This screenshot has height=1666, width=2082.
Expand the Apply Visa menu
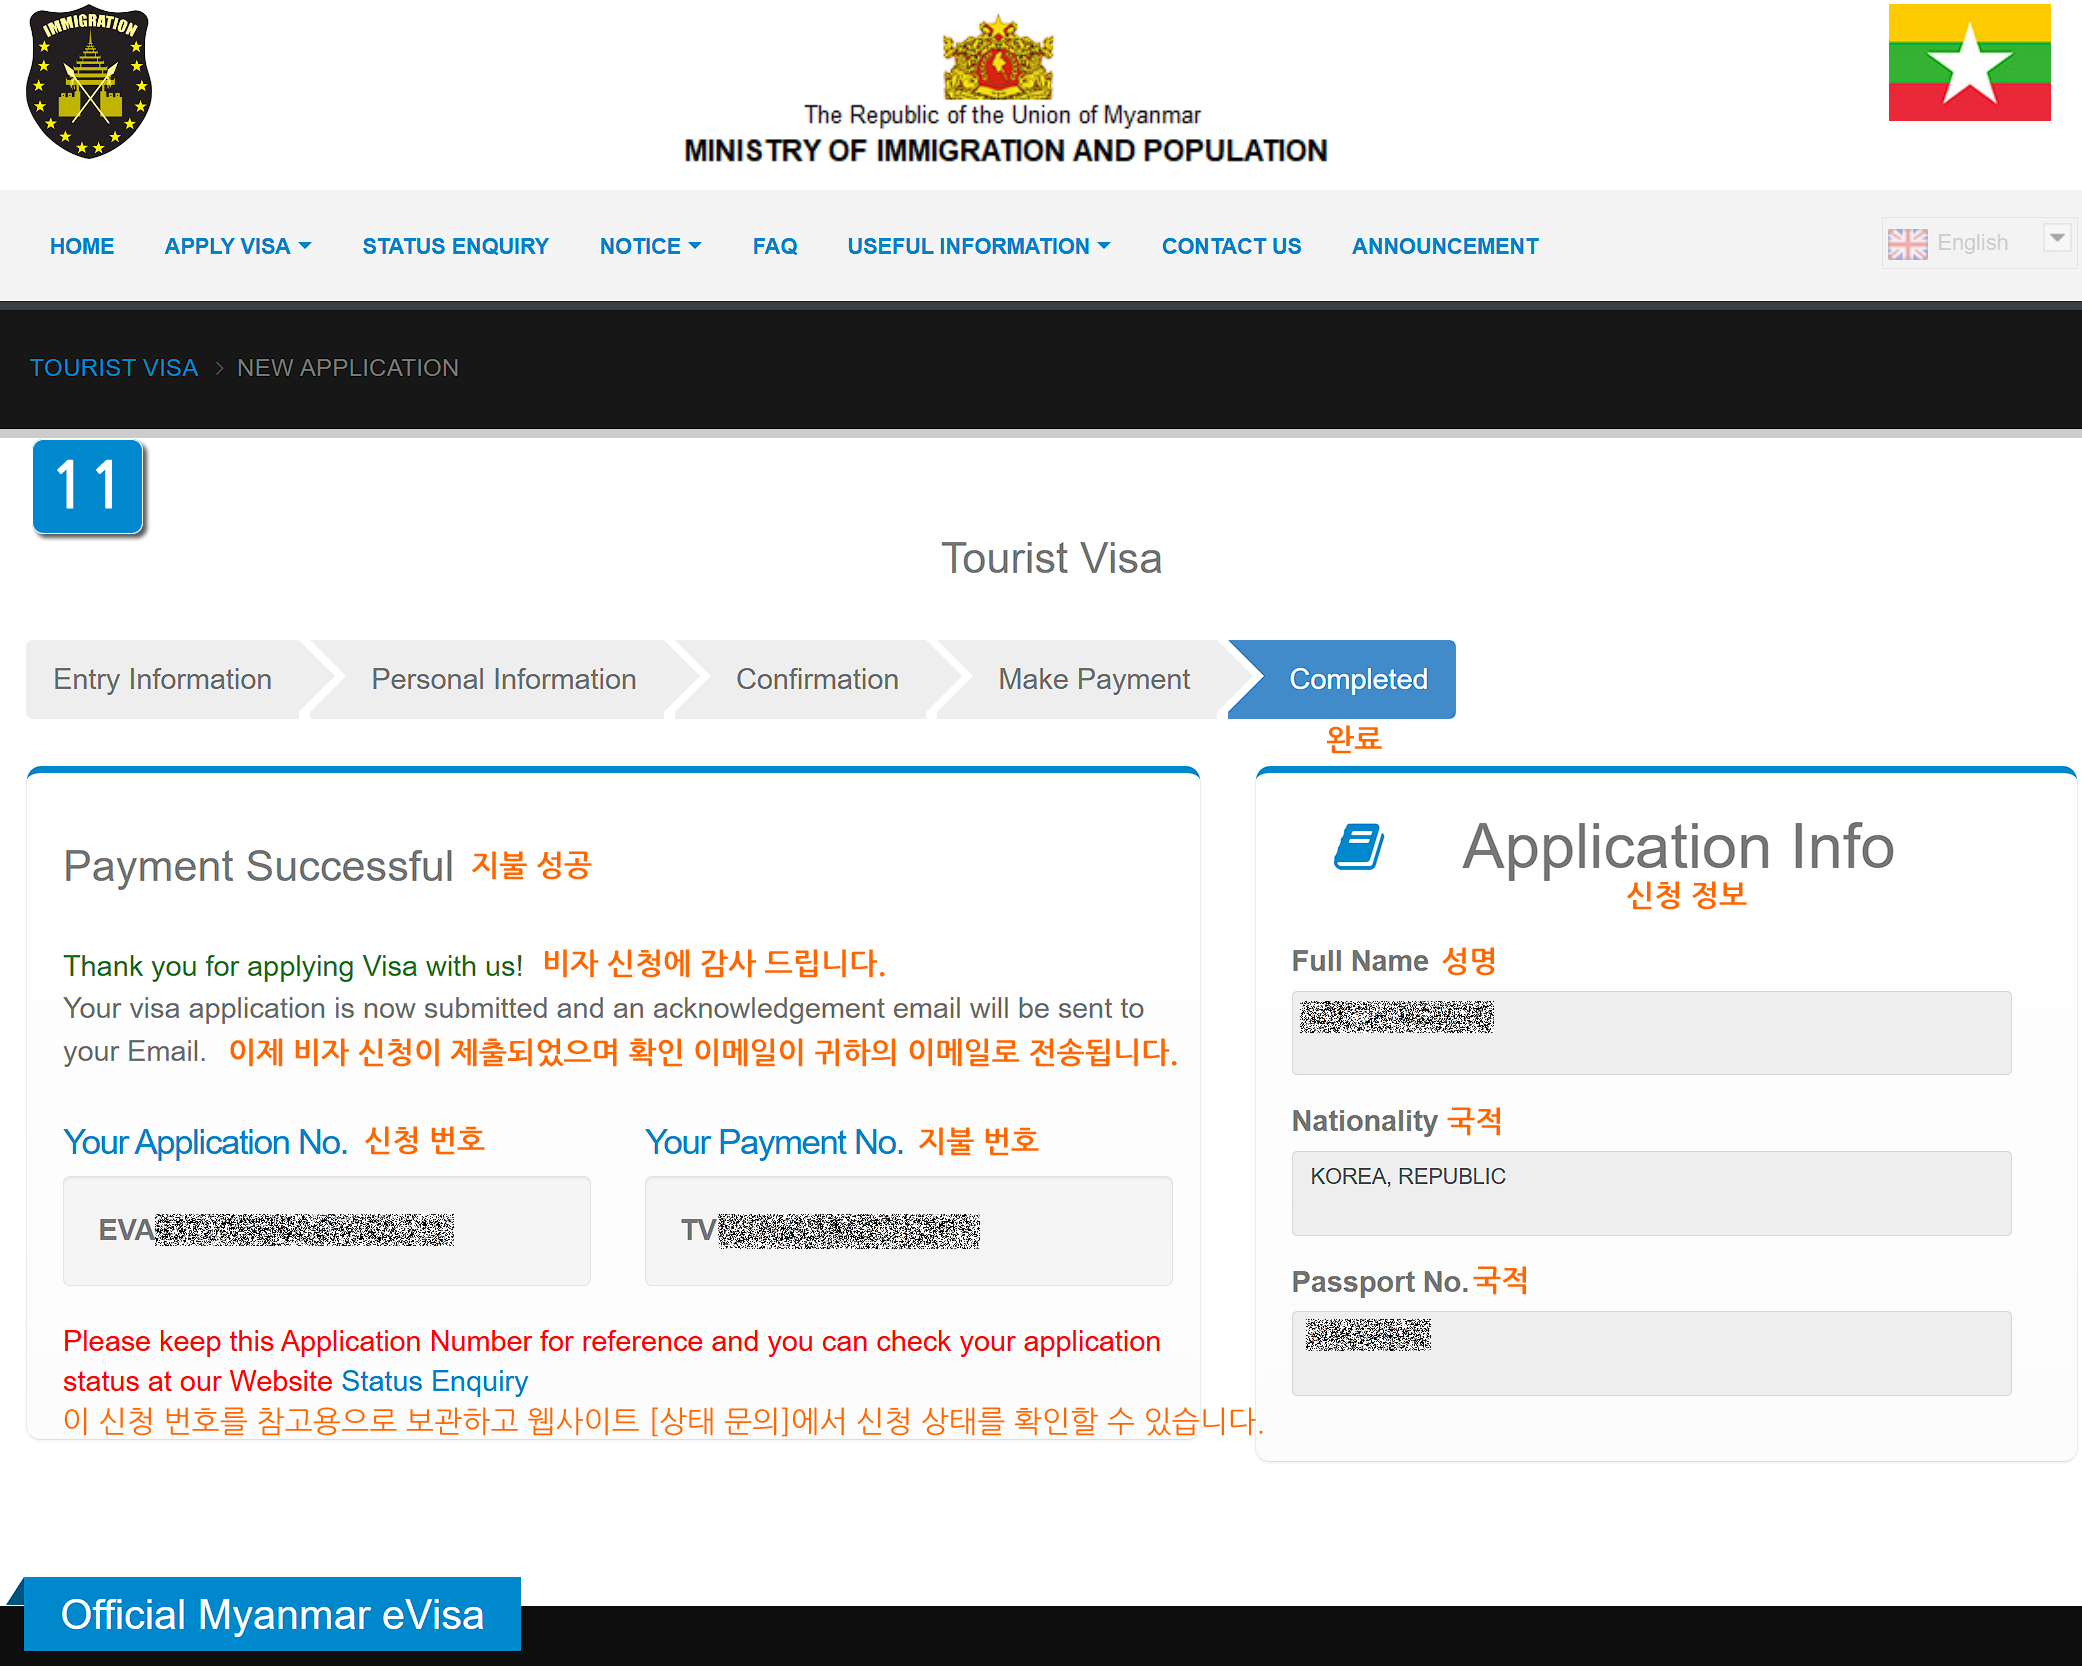[238, 246]
